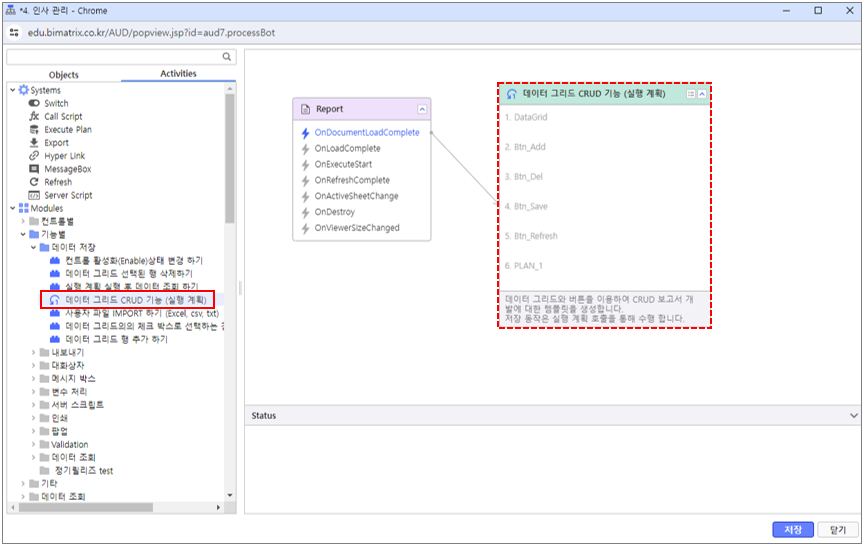This screenshot has width=863, height=545.
Task: Click the Execute Plan activity icon
Action: coord(34,129)
